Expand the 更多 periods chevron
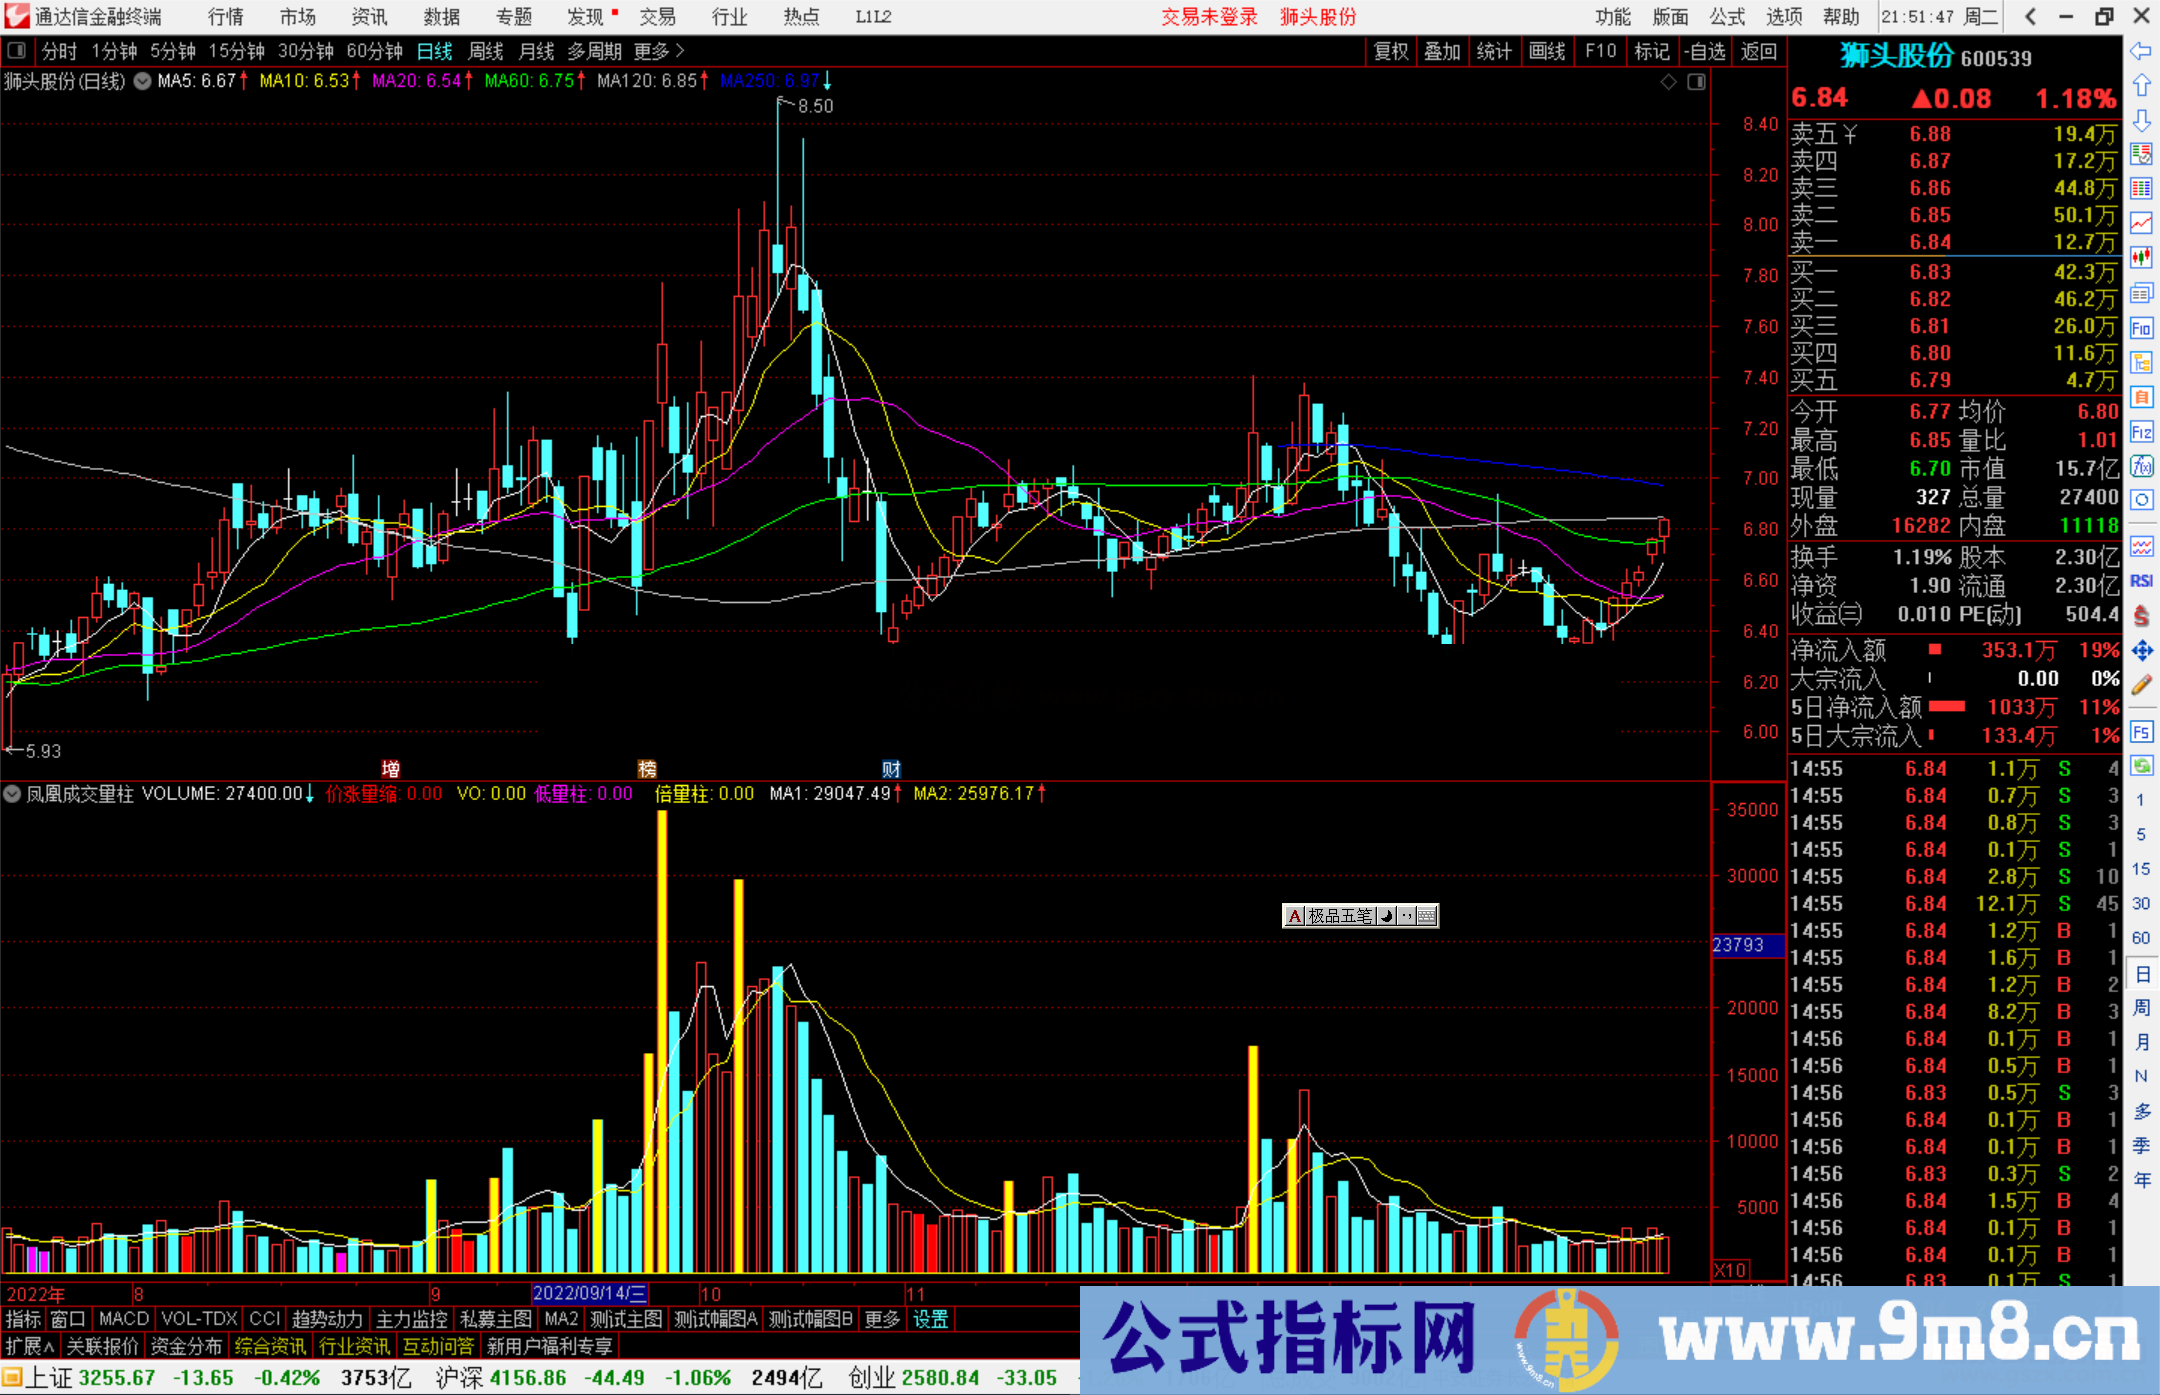 coord(680,50)
